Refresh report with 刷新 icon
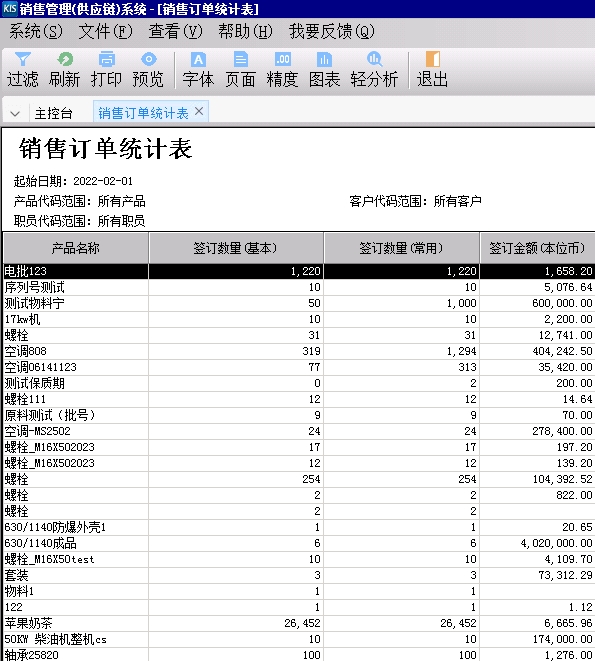 tap(64, 70)
